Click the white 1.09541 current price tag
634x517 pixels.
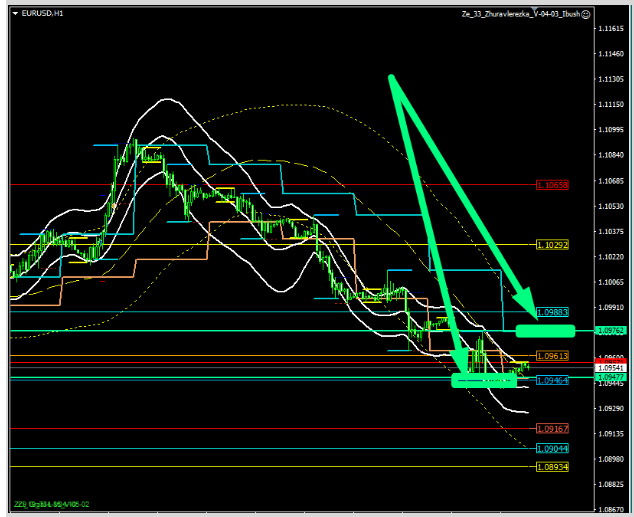click(609, 368)
